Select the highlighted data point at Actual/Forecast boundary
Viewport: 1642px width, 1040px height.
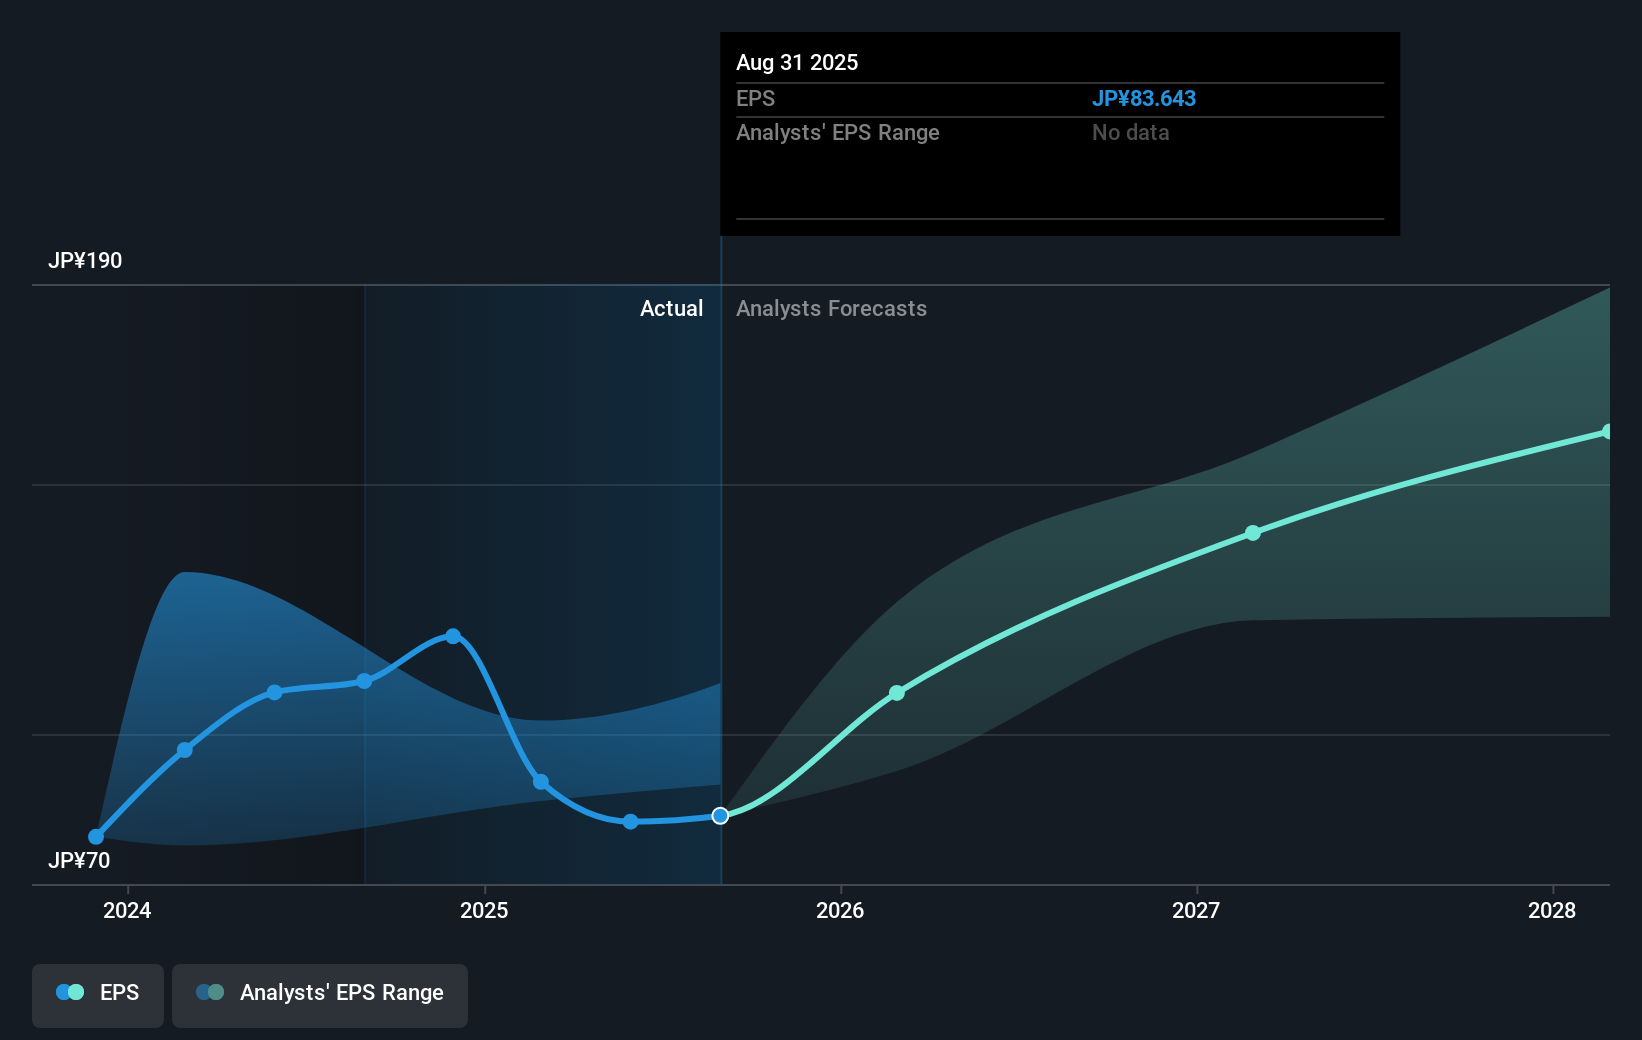(719, 815)
